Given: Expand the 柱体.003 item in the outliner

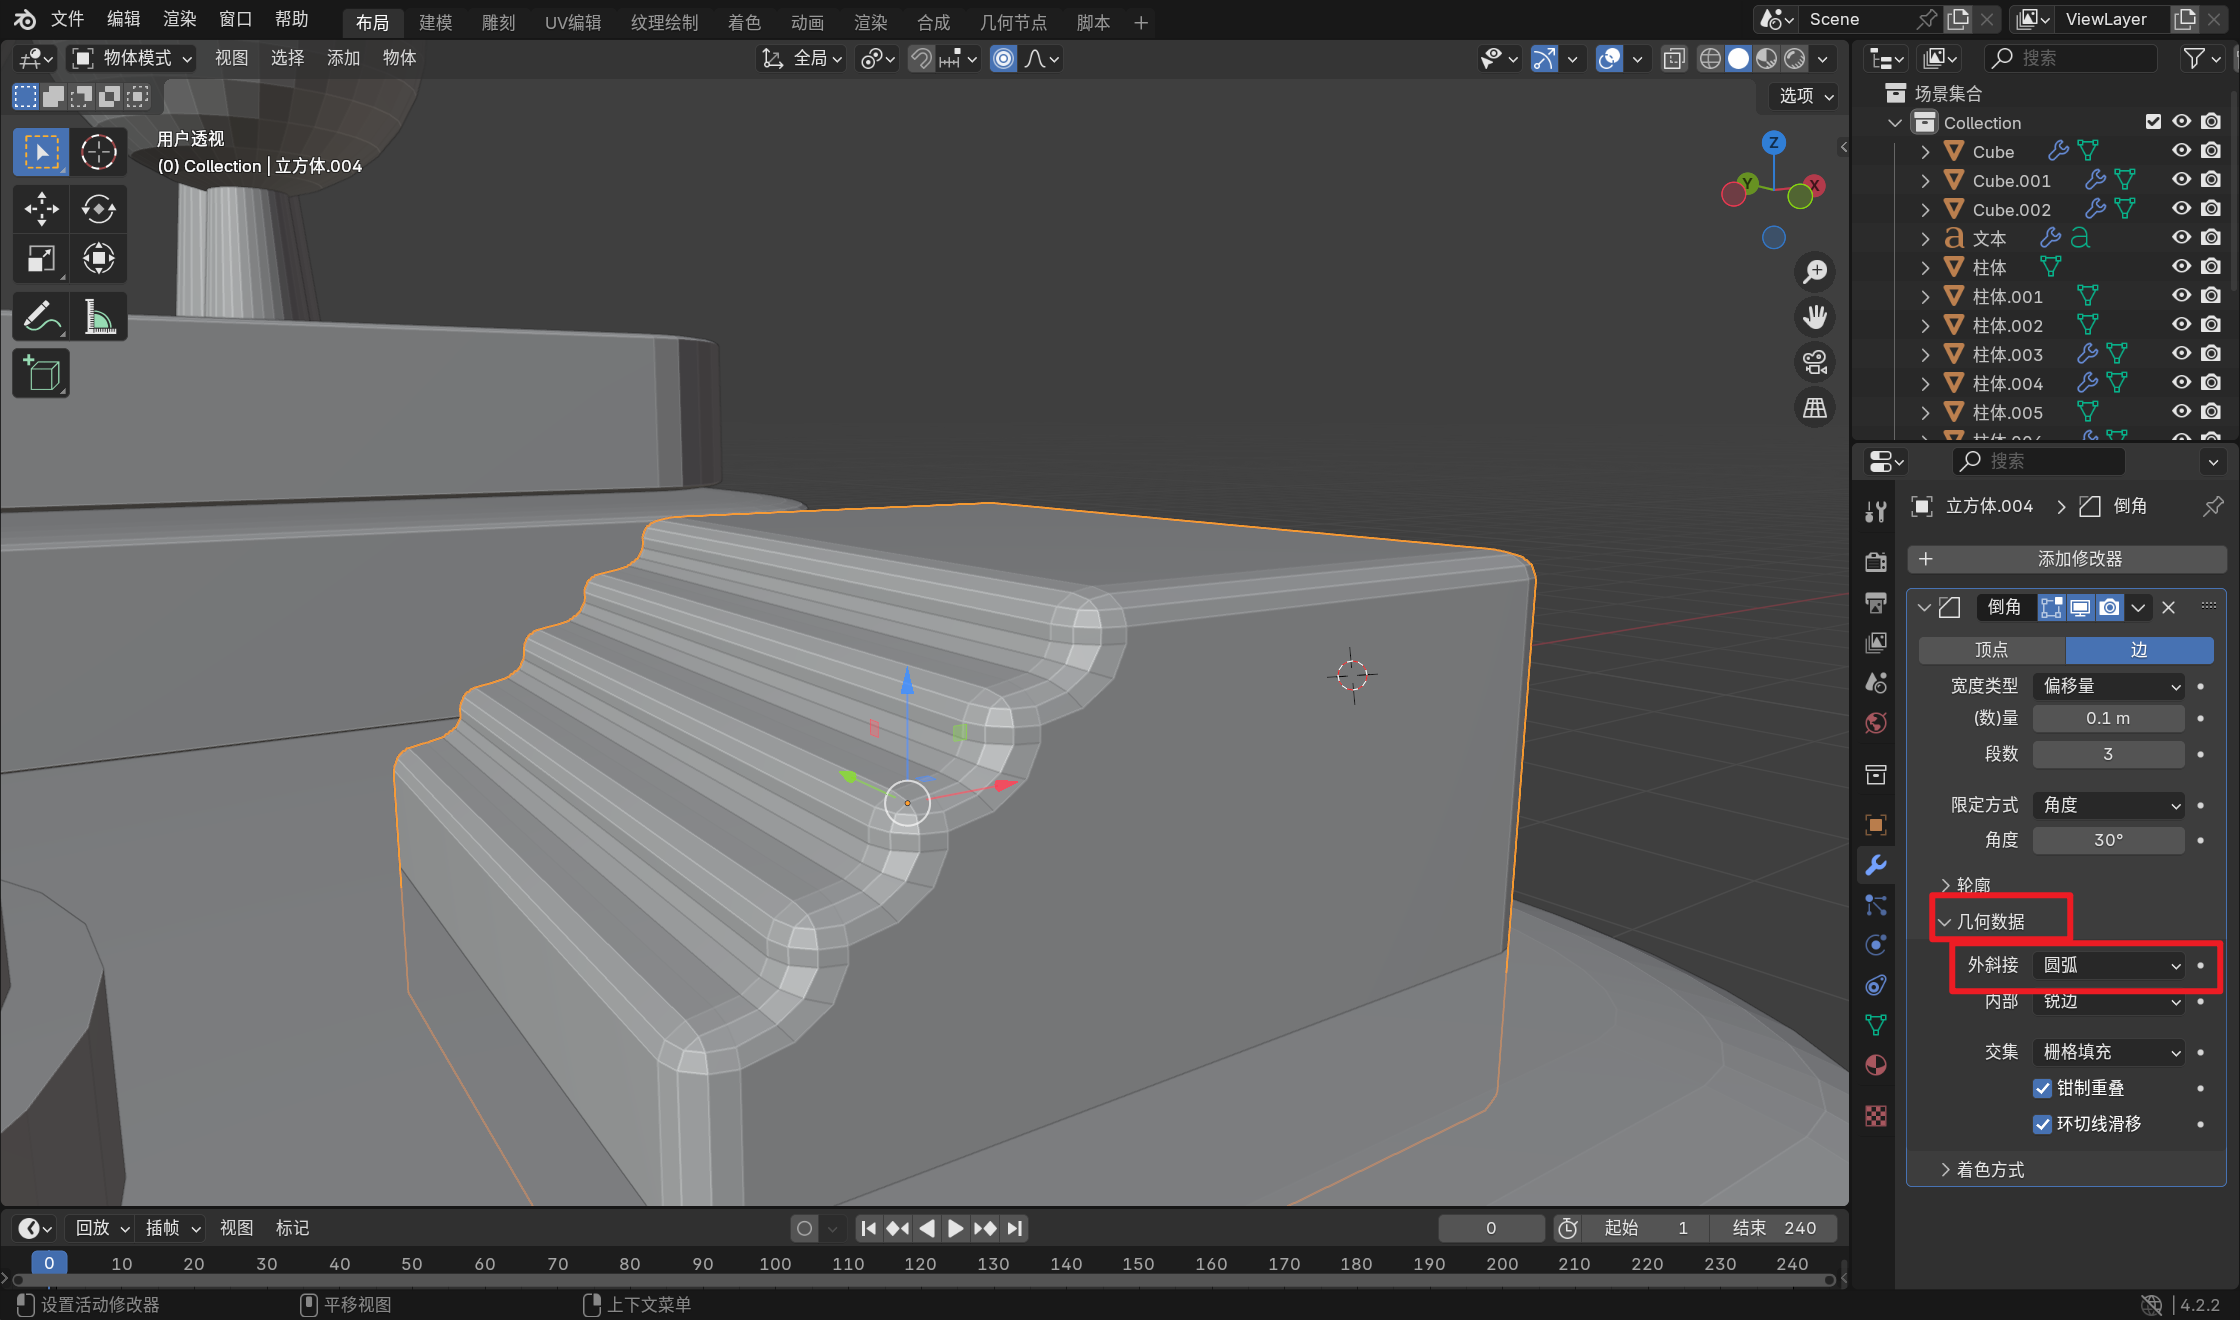Looking at the screenshot, I should pos(1925,354).
